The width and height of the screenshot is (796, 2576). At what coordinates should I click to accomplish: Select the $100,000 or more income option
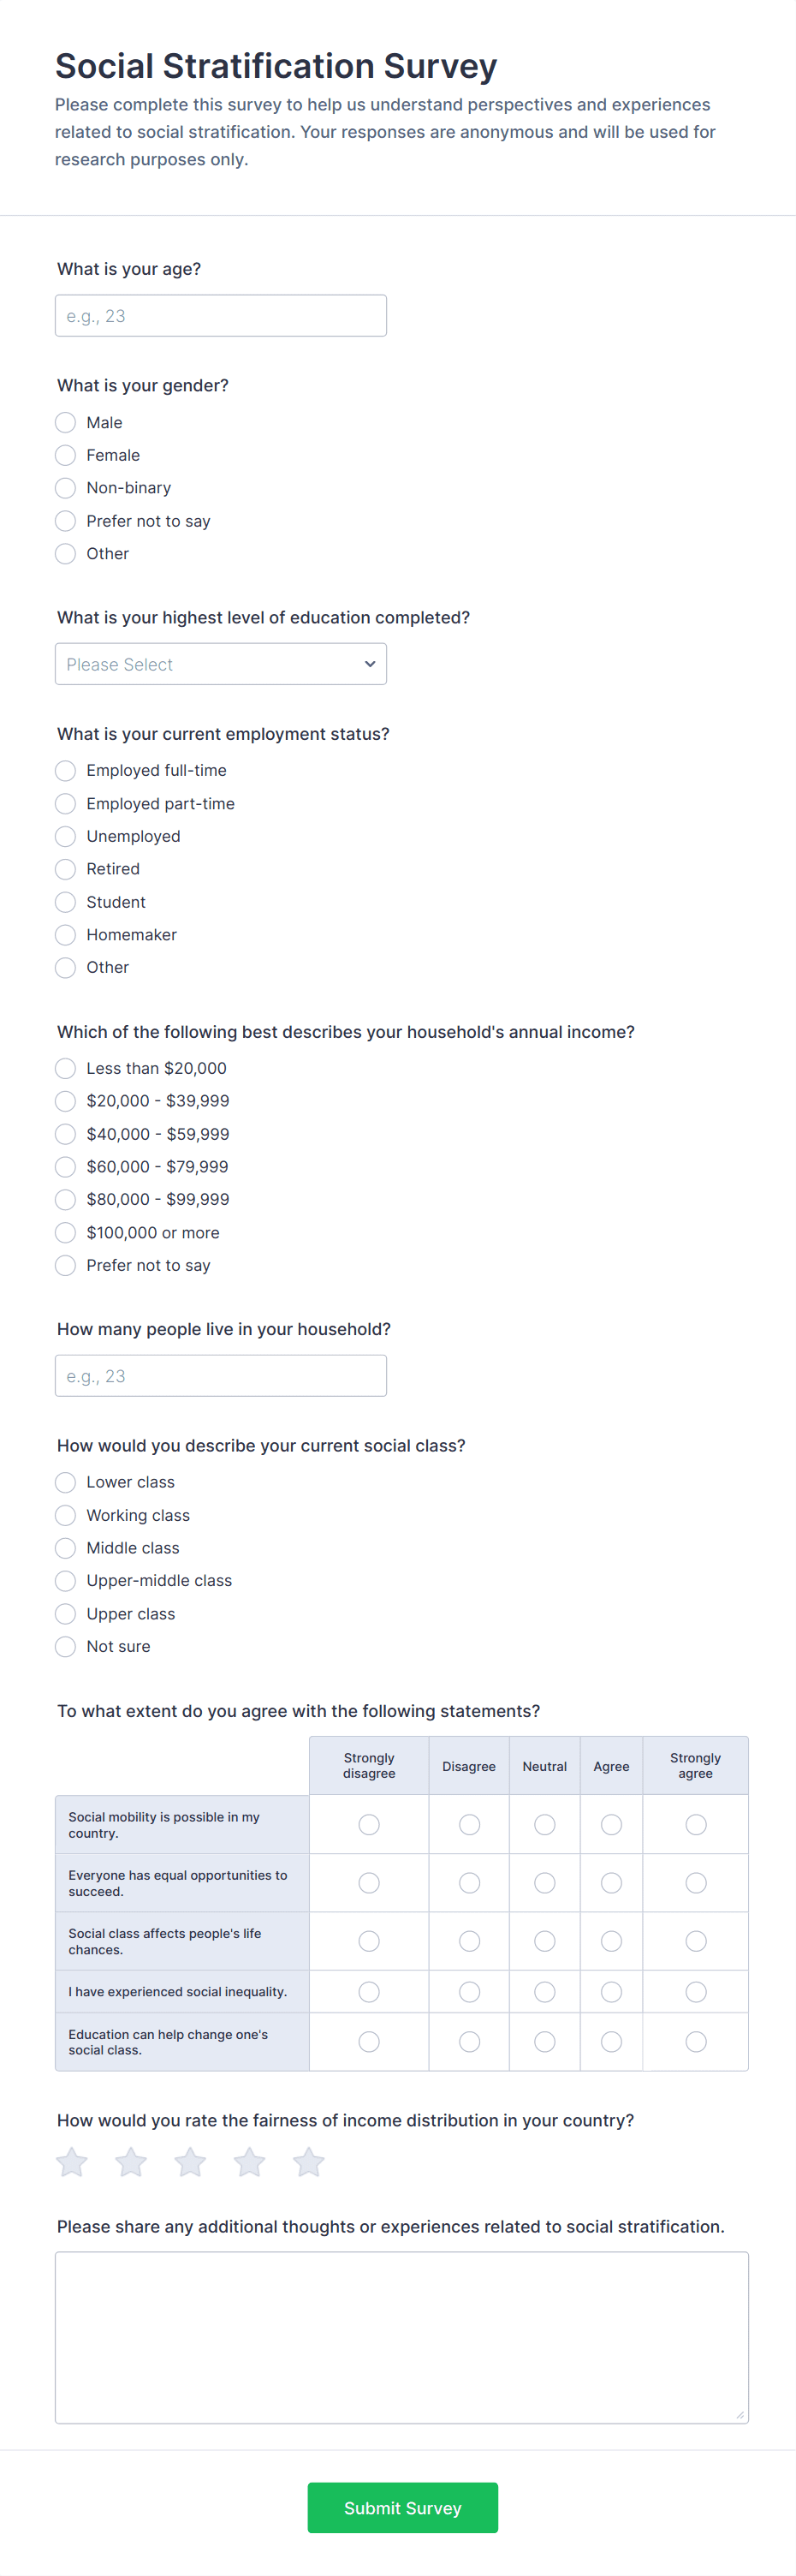[x=65, y=1232]
